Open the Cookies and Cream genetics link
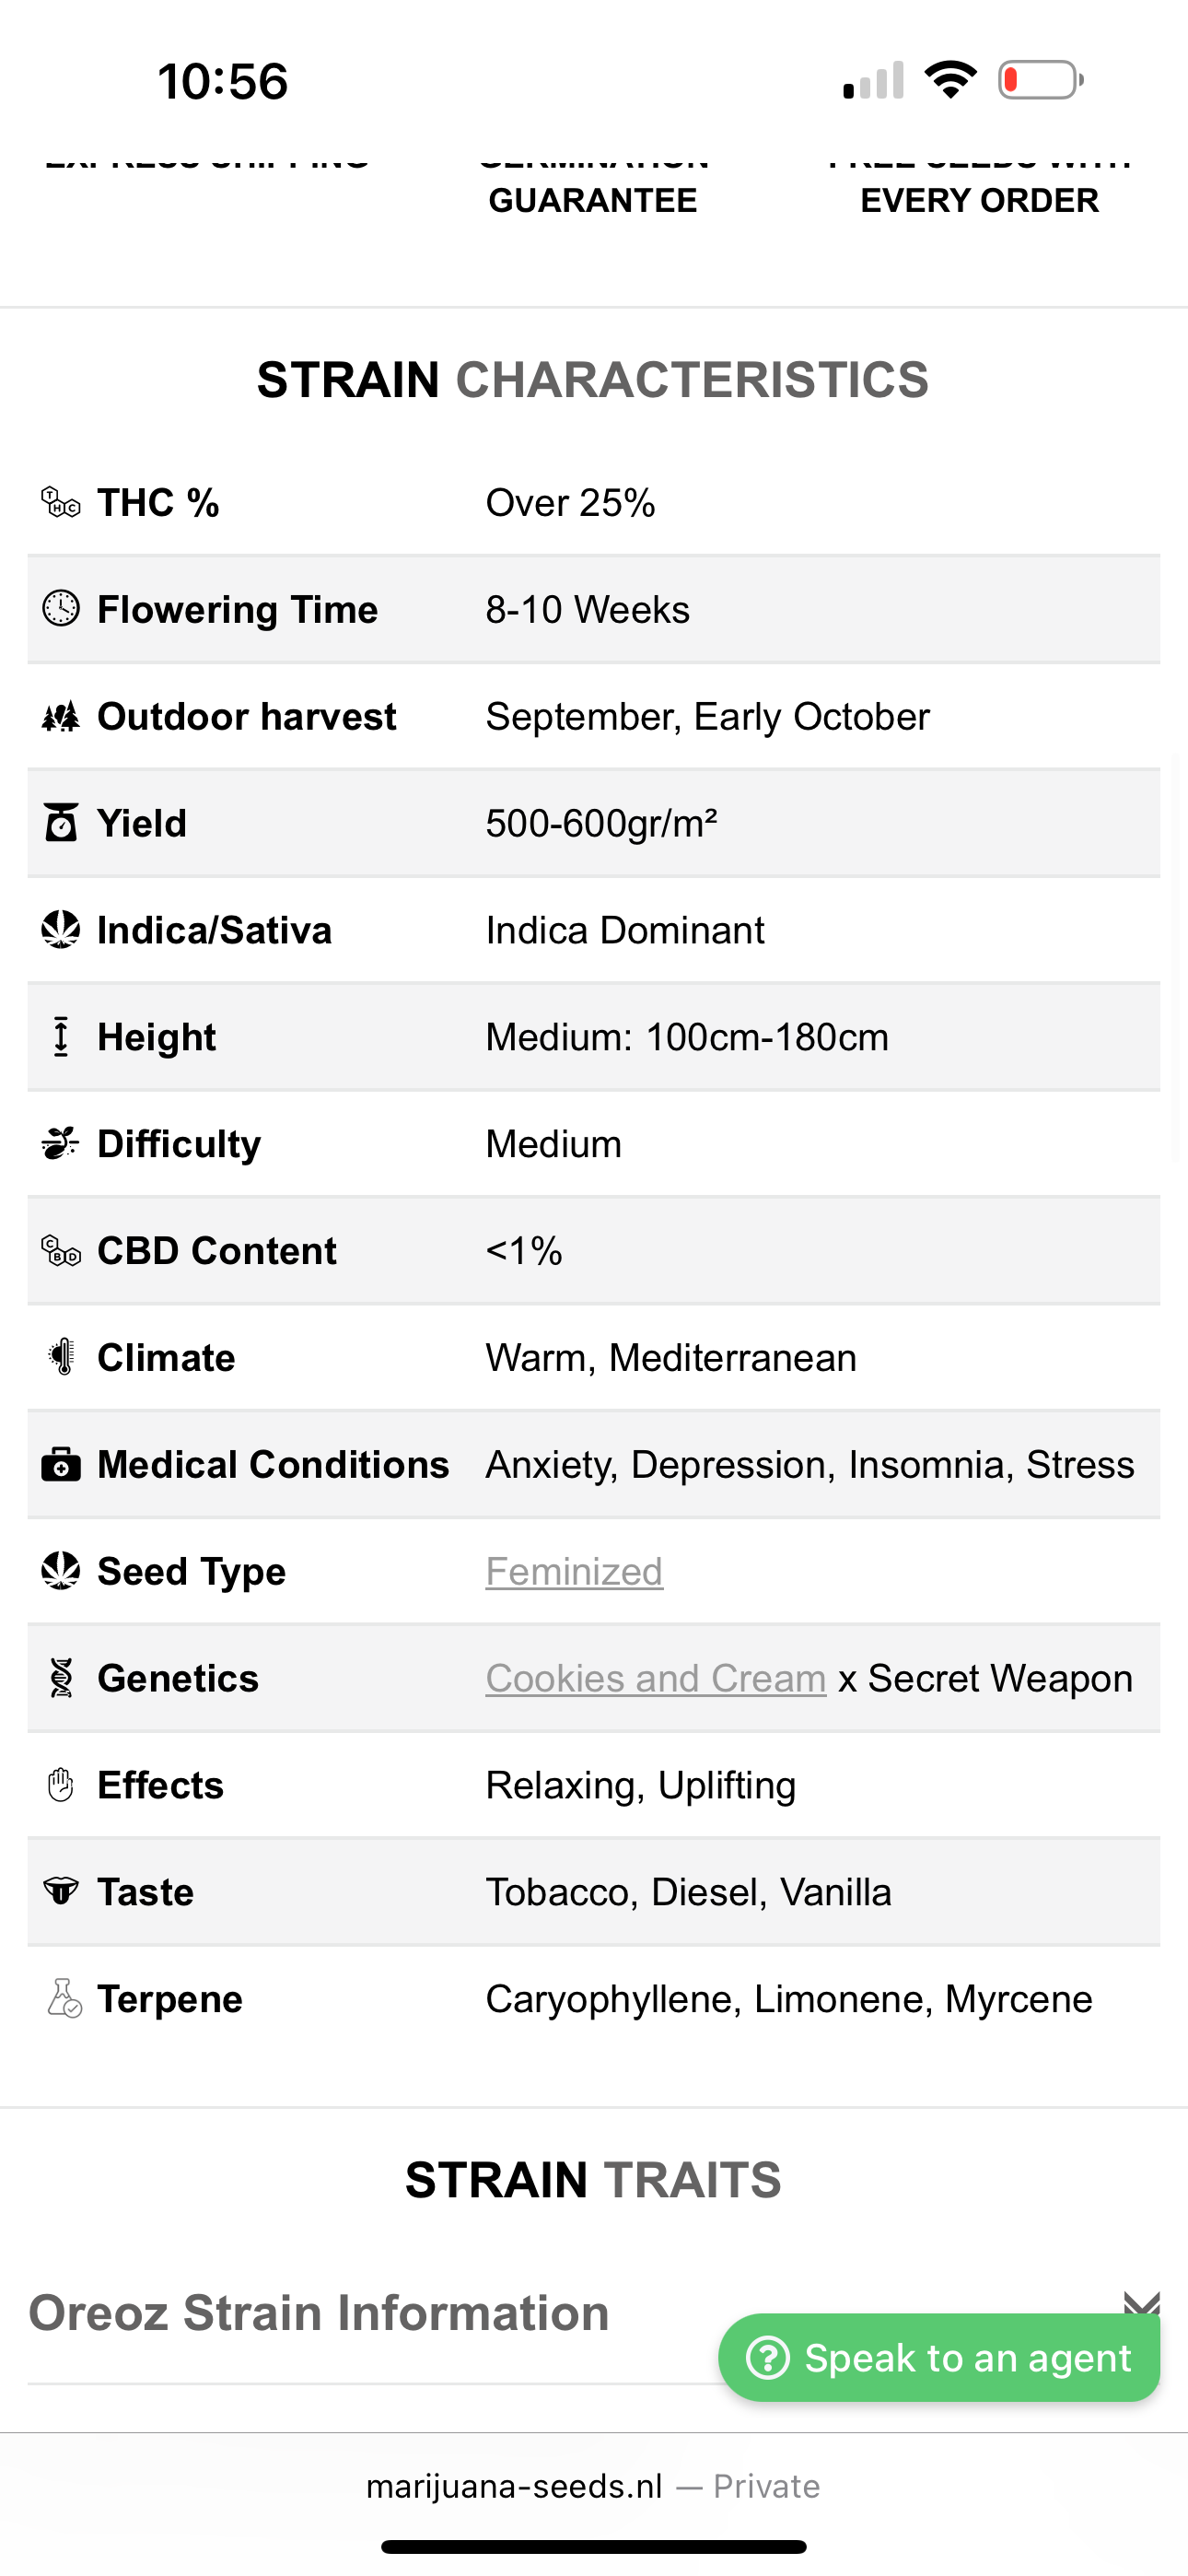1188x2576 pixels. pos(655,1678)
